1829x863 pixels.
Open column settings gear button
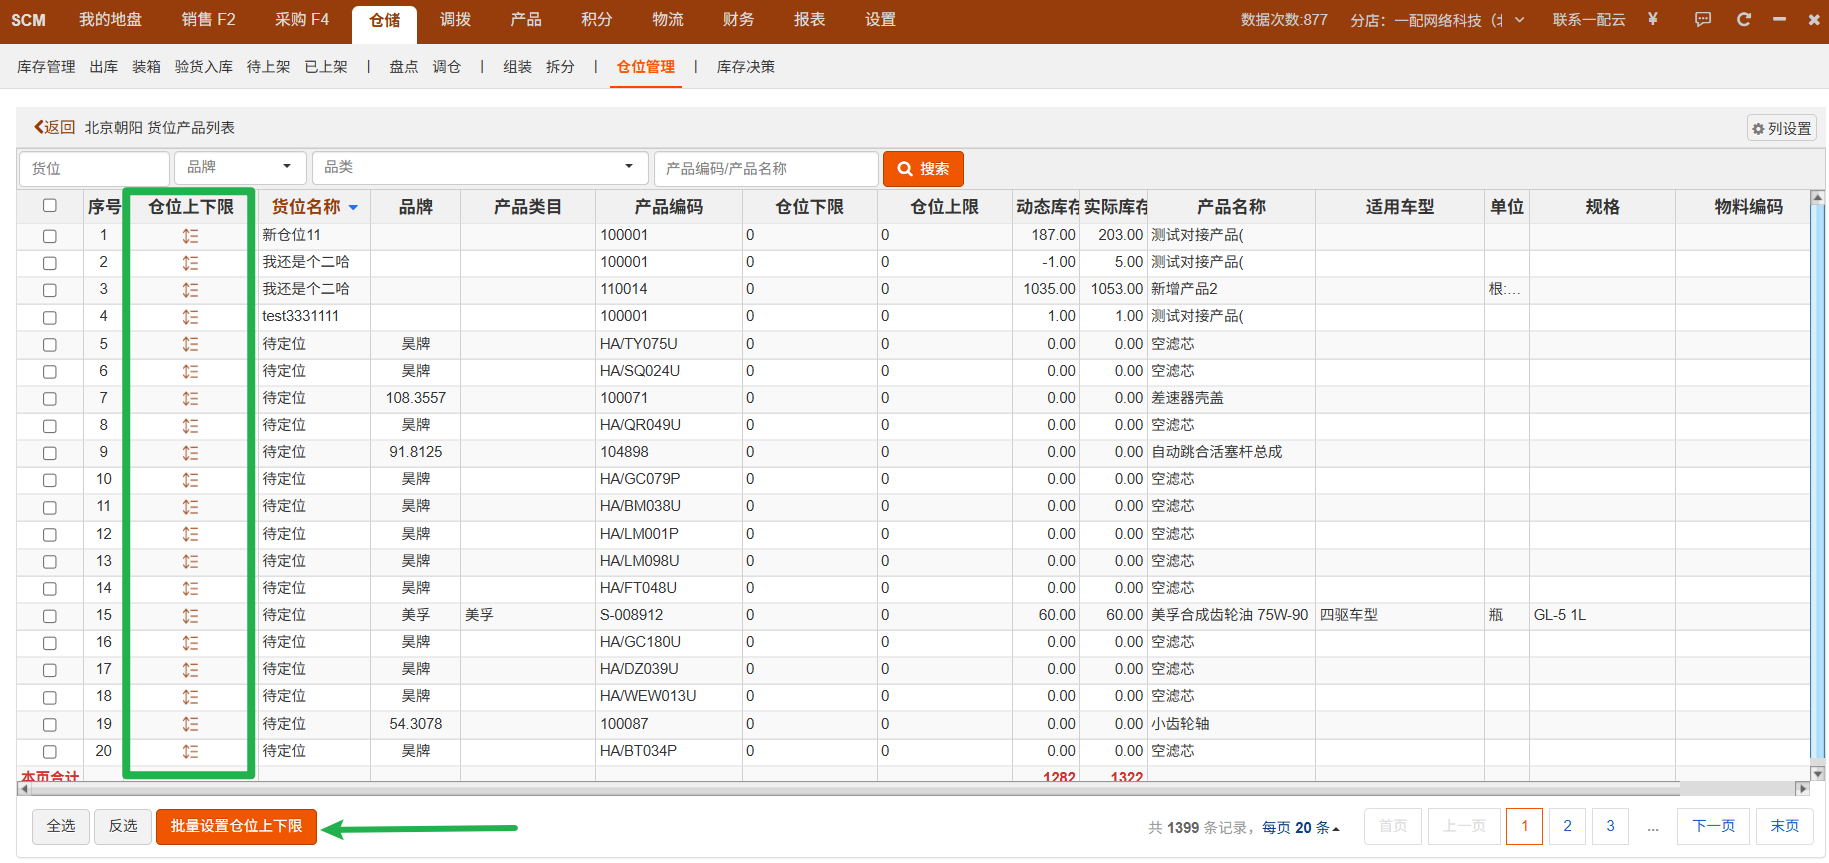click(1782, 128)
